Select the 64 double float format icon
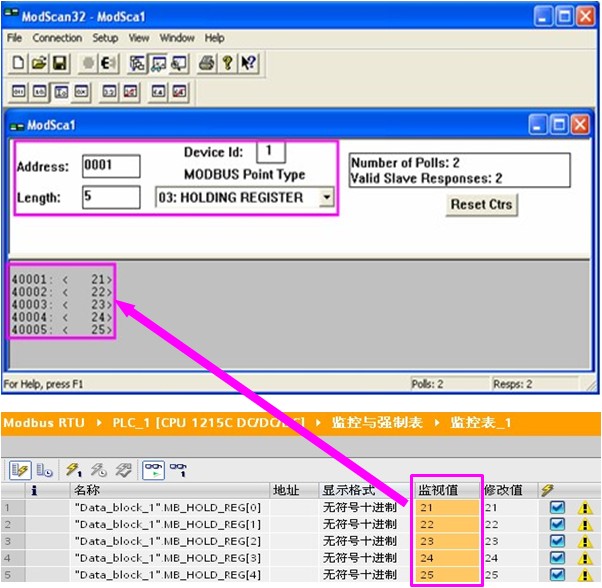This screenshot has width=602, height=588. click(158, 92)
